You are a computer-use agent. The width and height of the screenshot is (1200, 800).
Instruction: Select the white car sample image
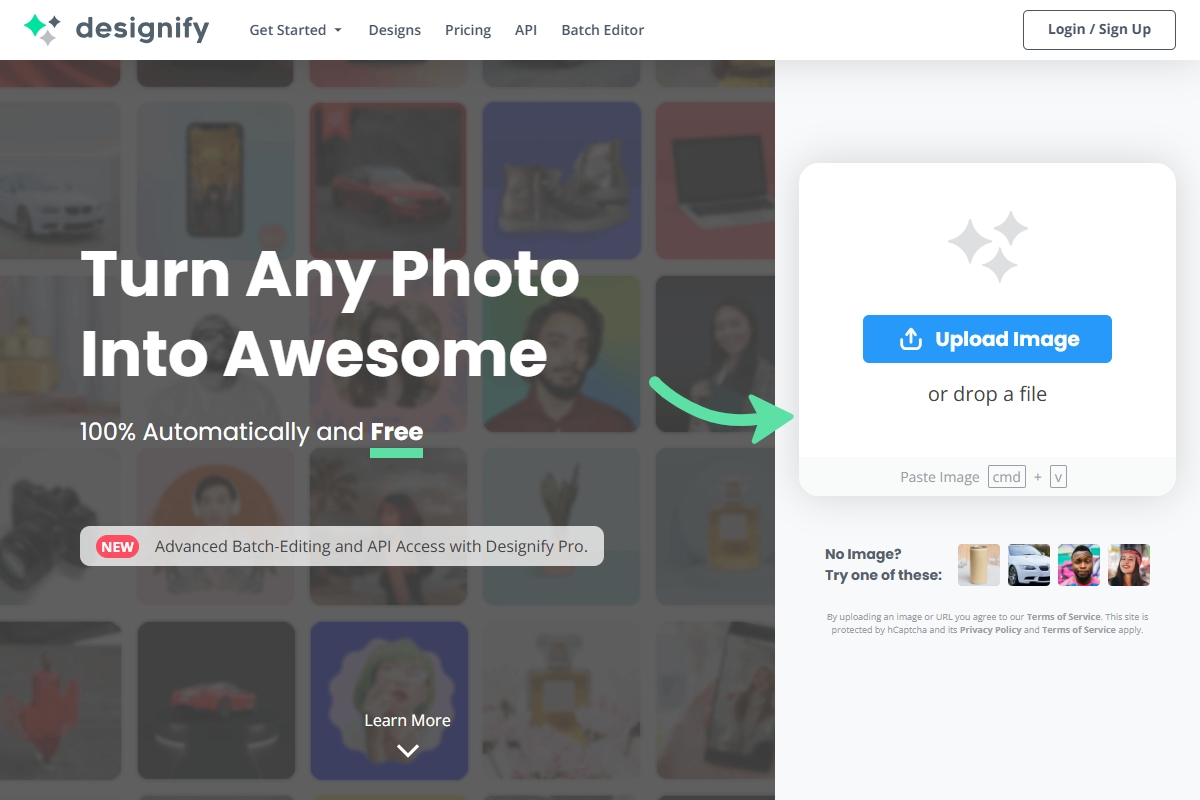coord(1029,564)
